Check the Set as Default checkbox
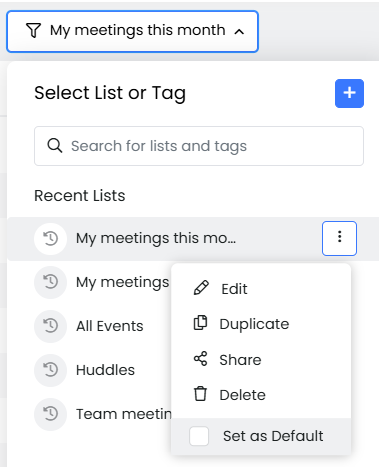This screenshot has width=379, height=467. (199, 436)
